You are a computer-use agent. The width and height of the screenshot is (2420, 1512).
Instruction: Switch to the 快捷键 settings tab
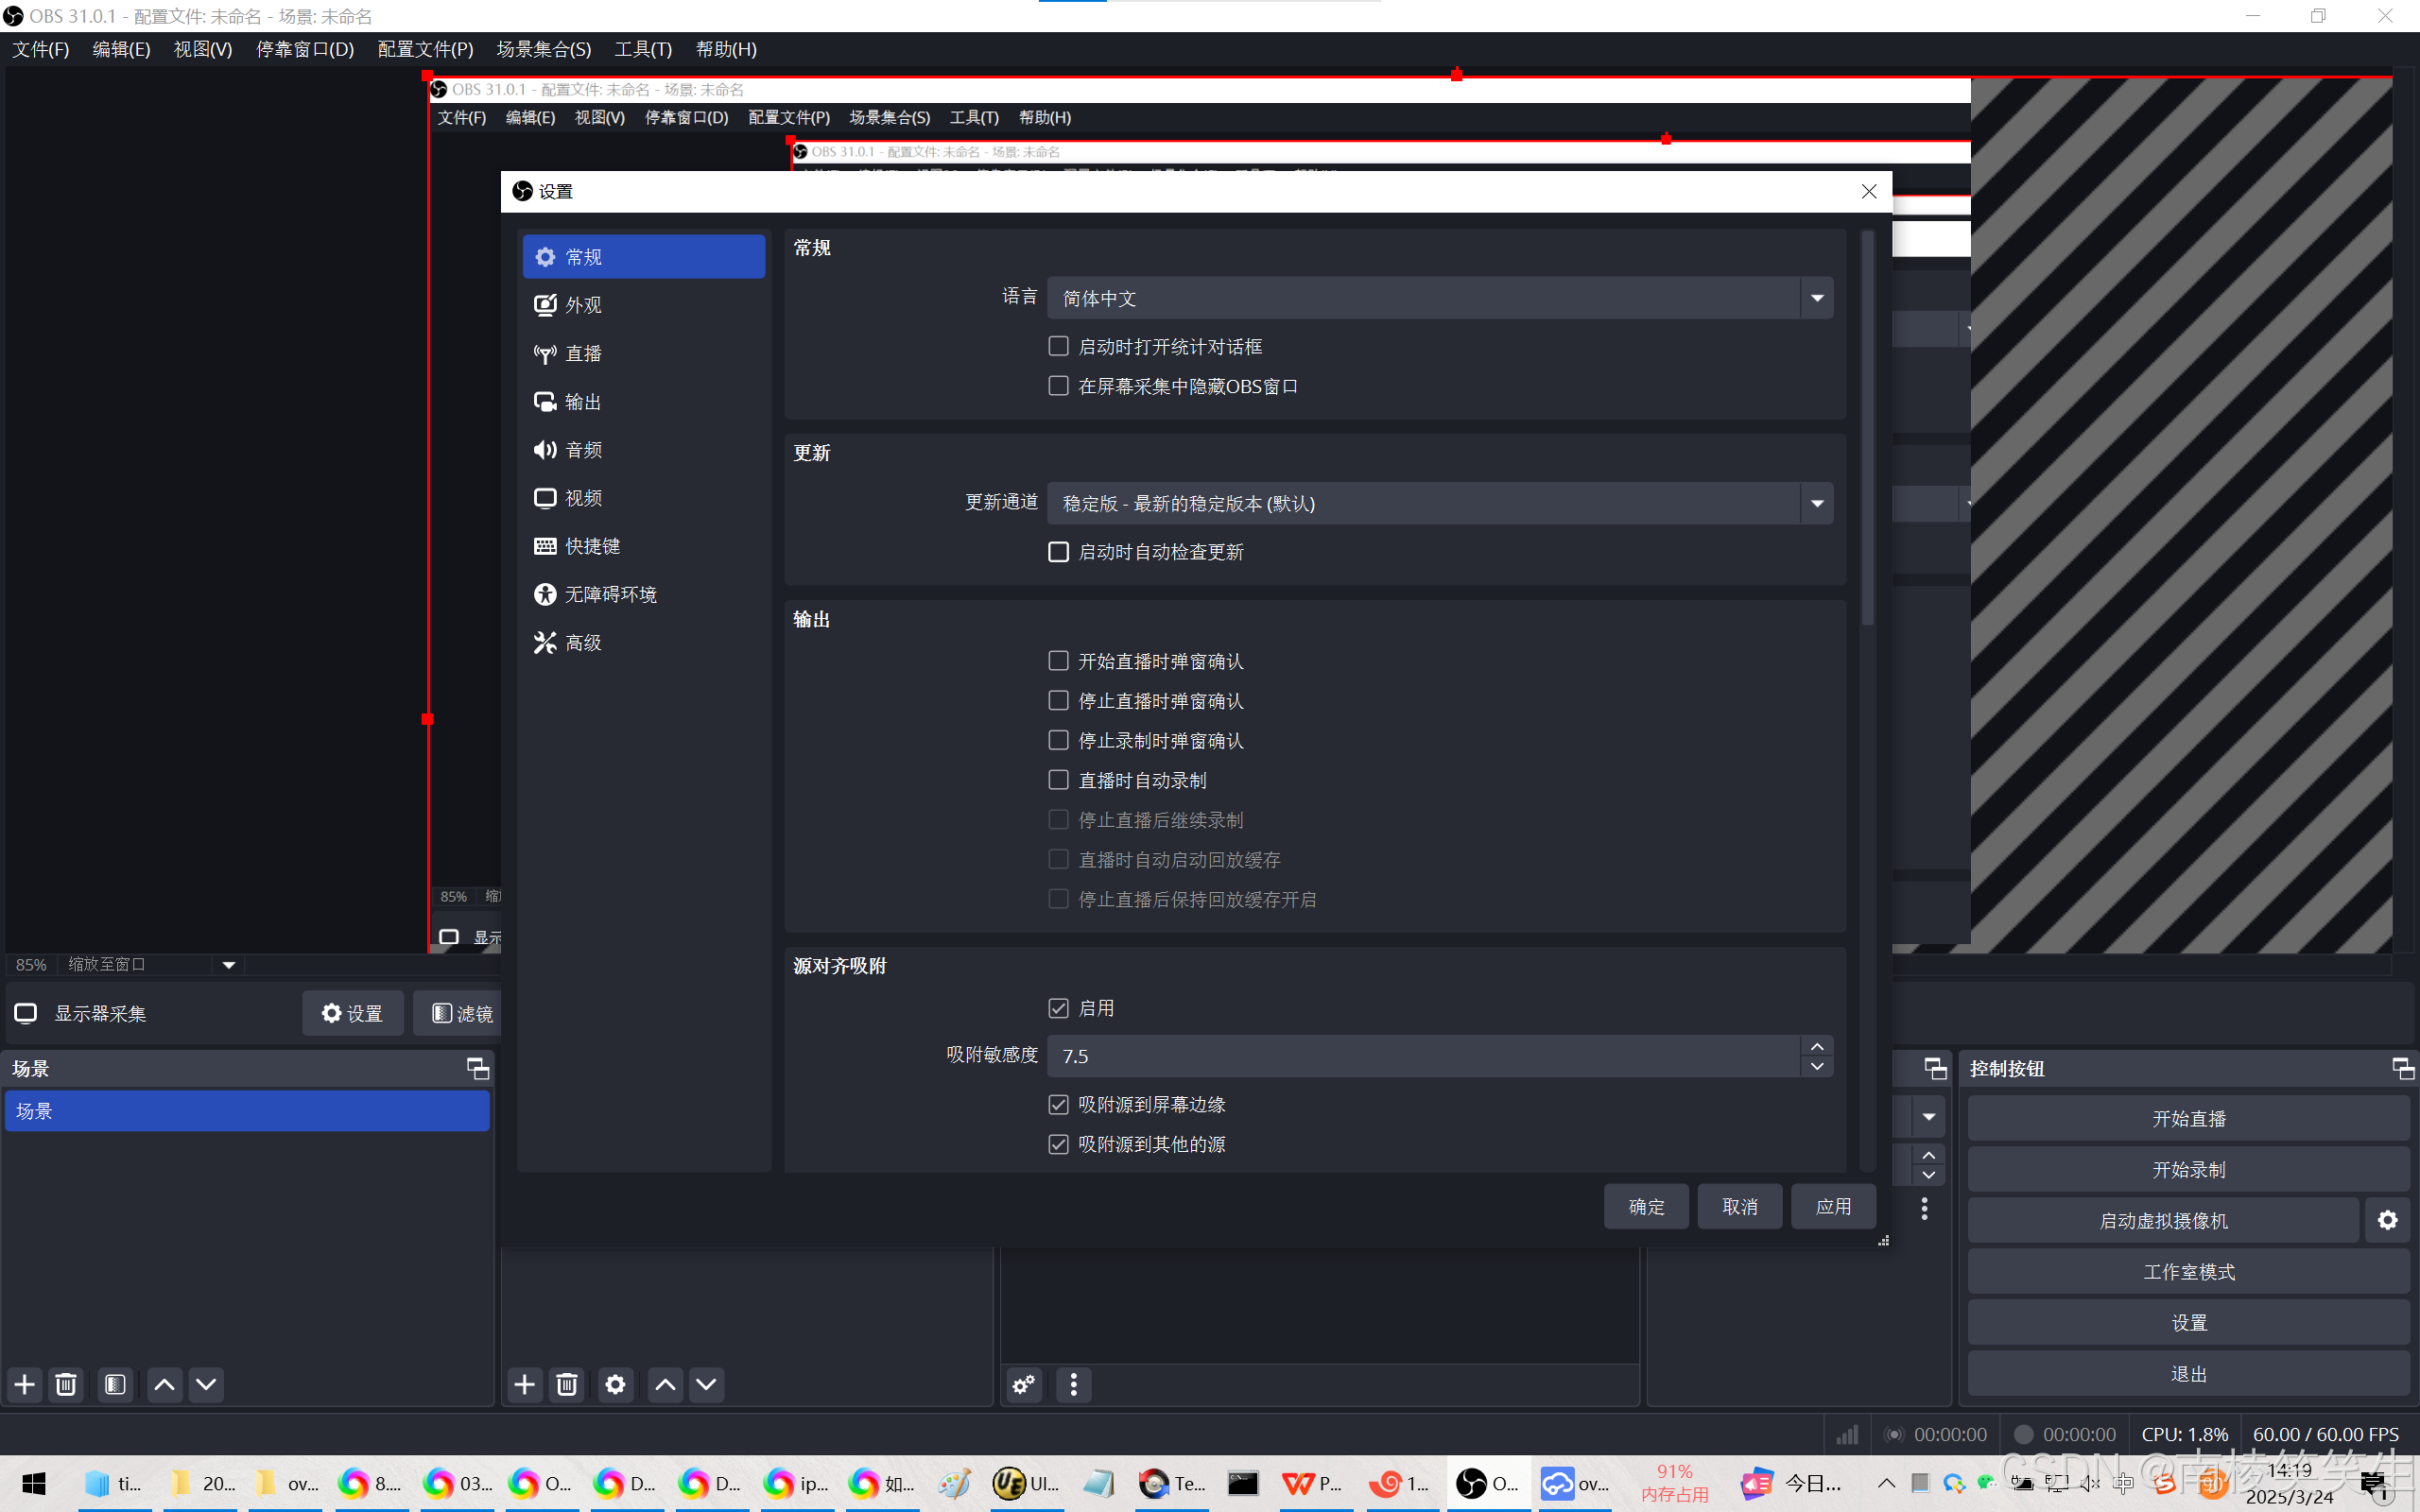592,546
